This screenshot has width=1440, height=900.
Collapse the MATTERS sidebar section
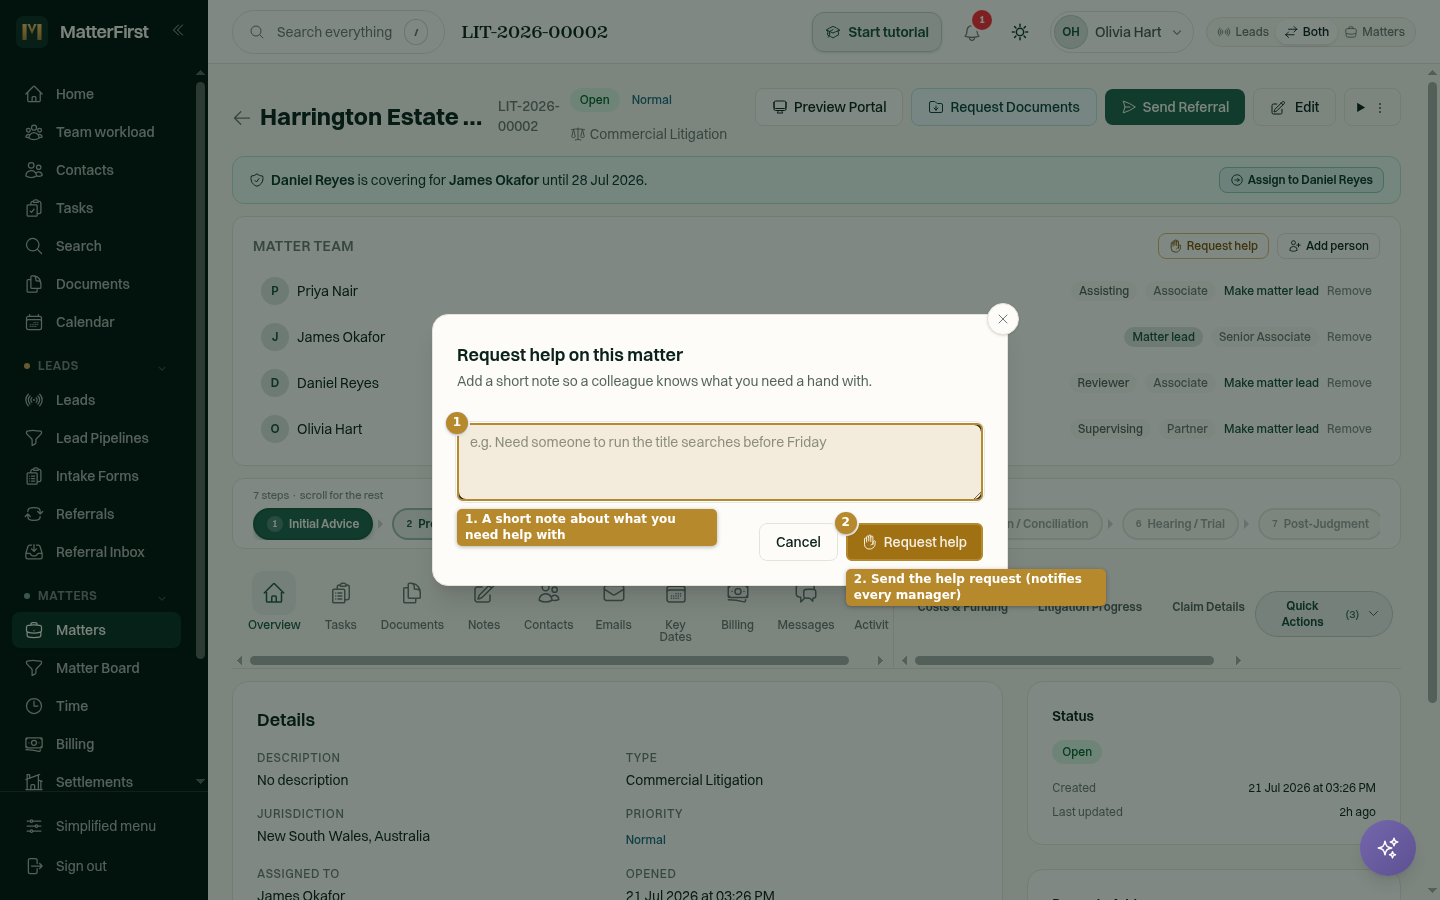(161, 597)
